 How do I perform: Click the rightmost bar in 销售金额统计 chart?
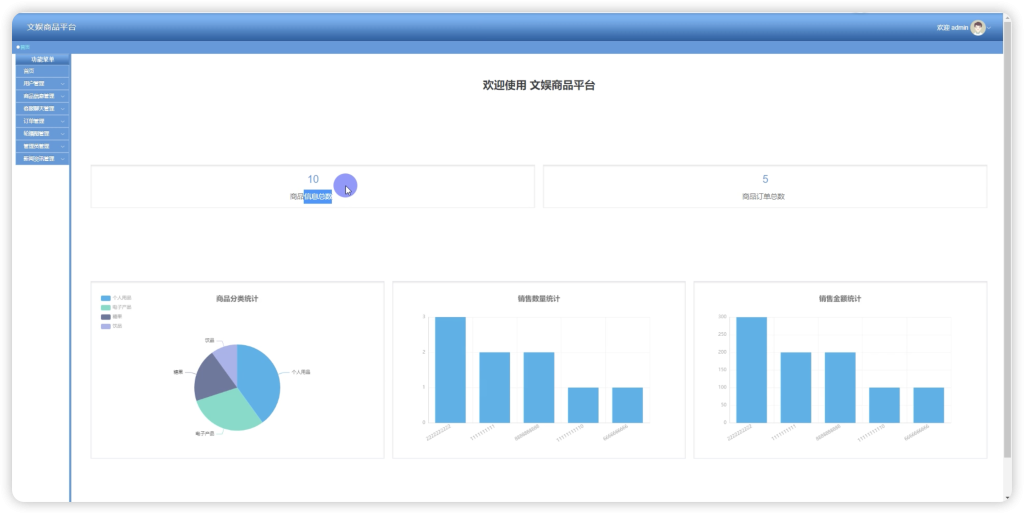tap(929, 405)
